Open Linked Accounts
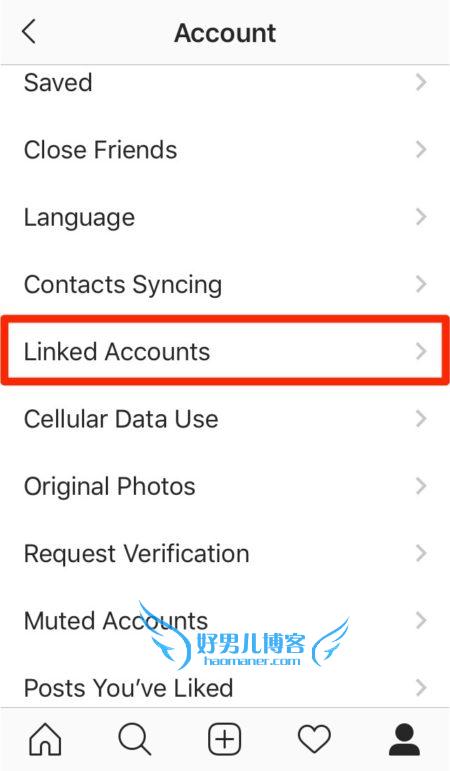Viewport: 450px width, 771px height. (225, 351)
